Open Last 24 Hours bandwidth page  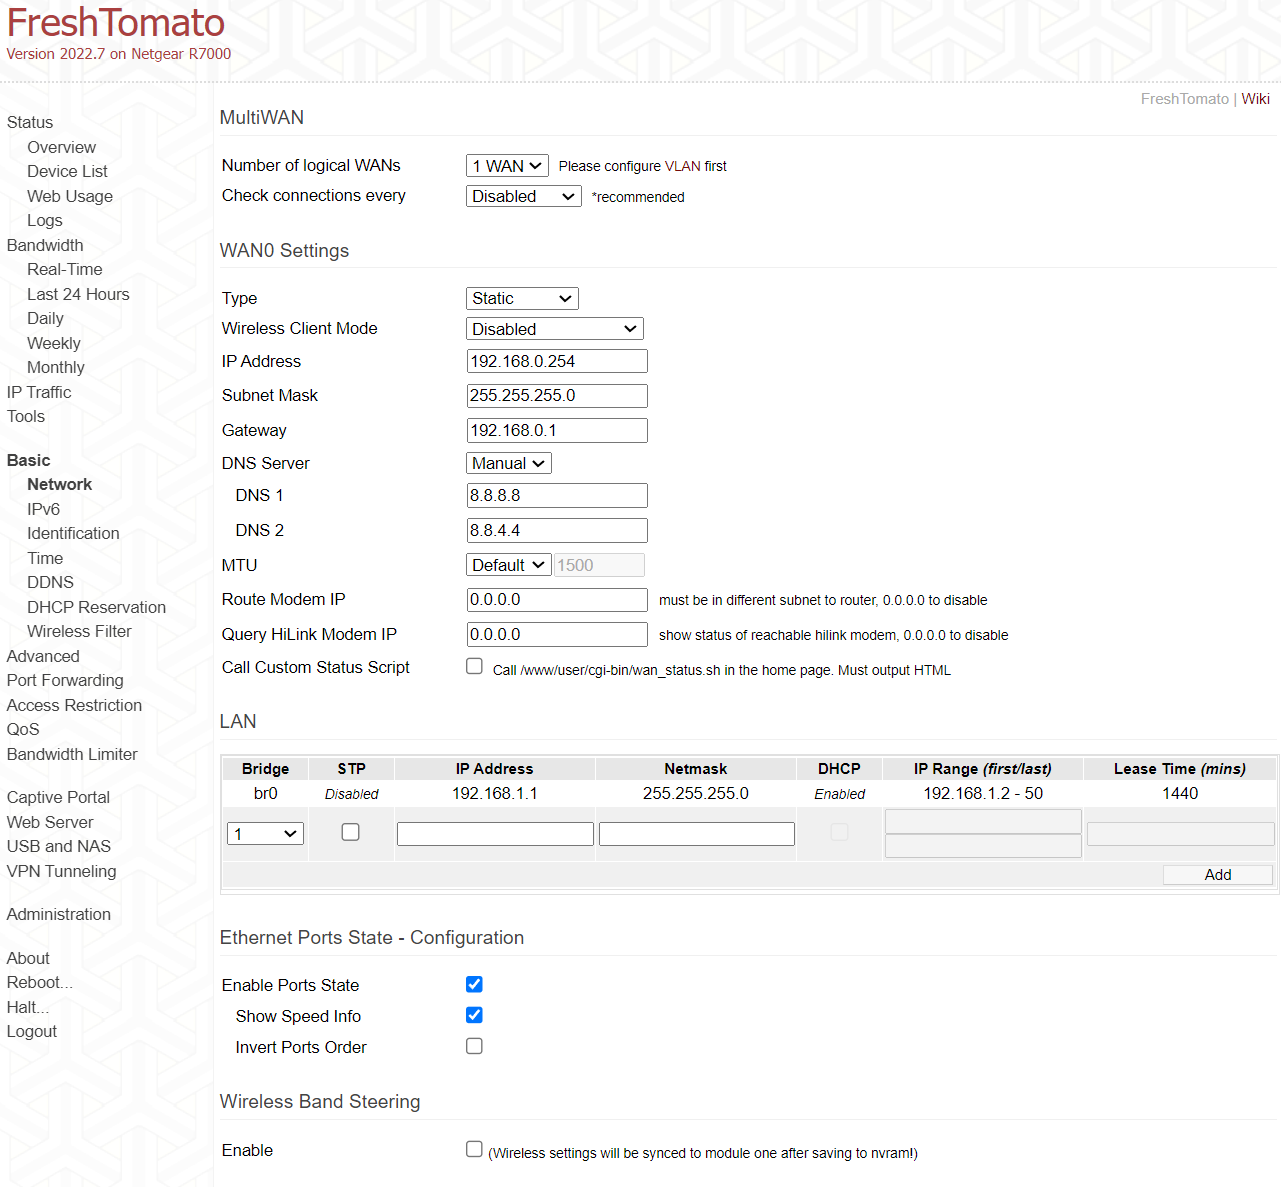pos(78,294)
